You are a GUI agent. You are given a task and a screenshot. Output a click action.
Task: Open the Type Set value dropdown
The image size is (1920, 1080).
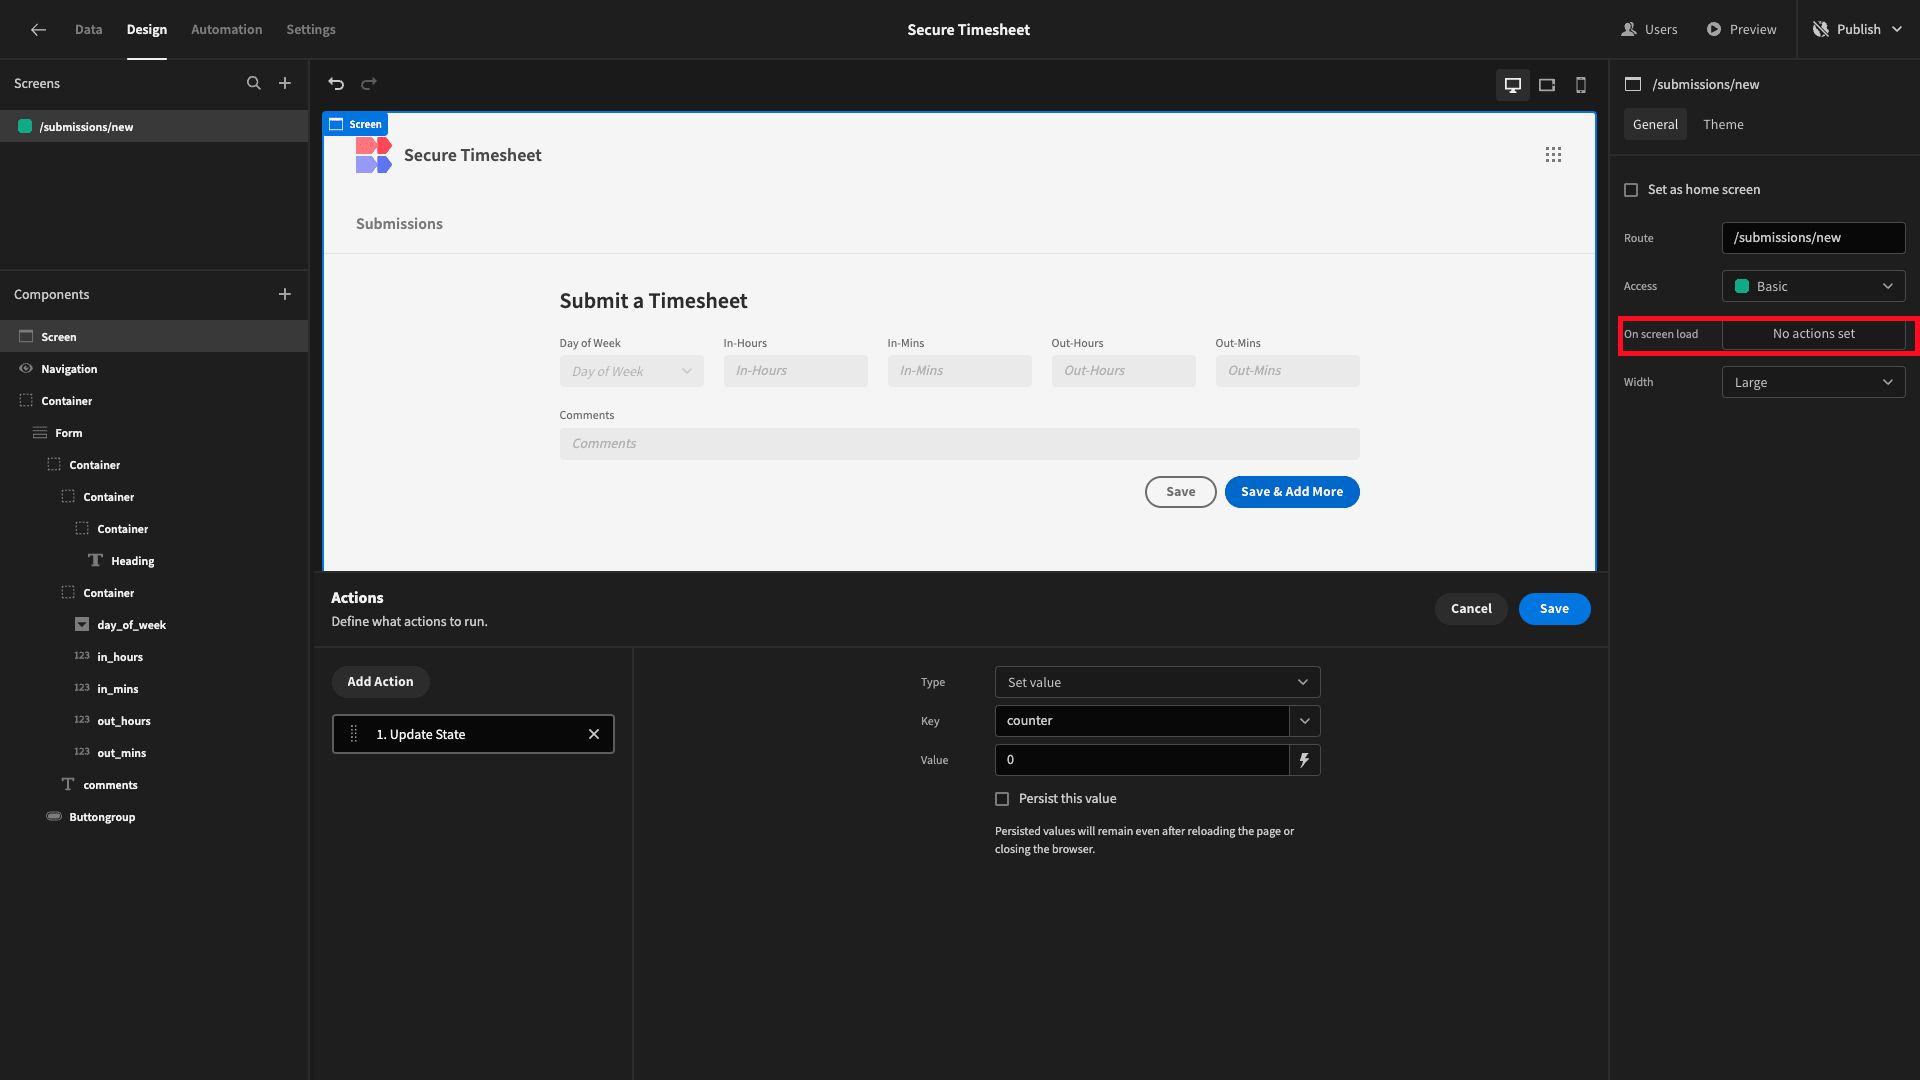[x=1157, y=682]
